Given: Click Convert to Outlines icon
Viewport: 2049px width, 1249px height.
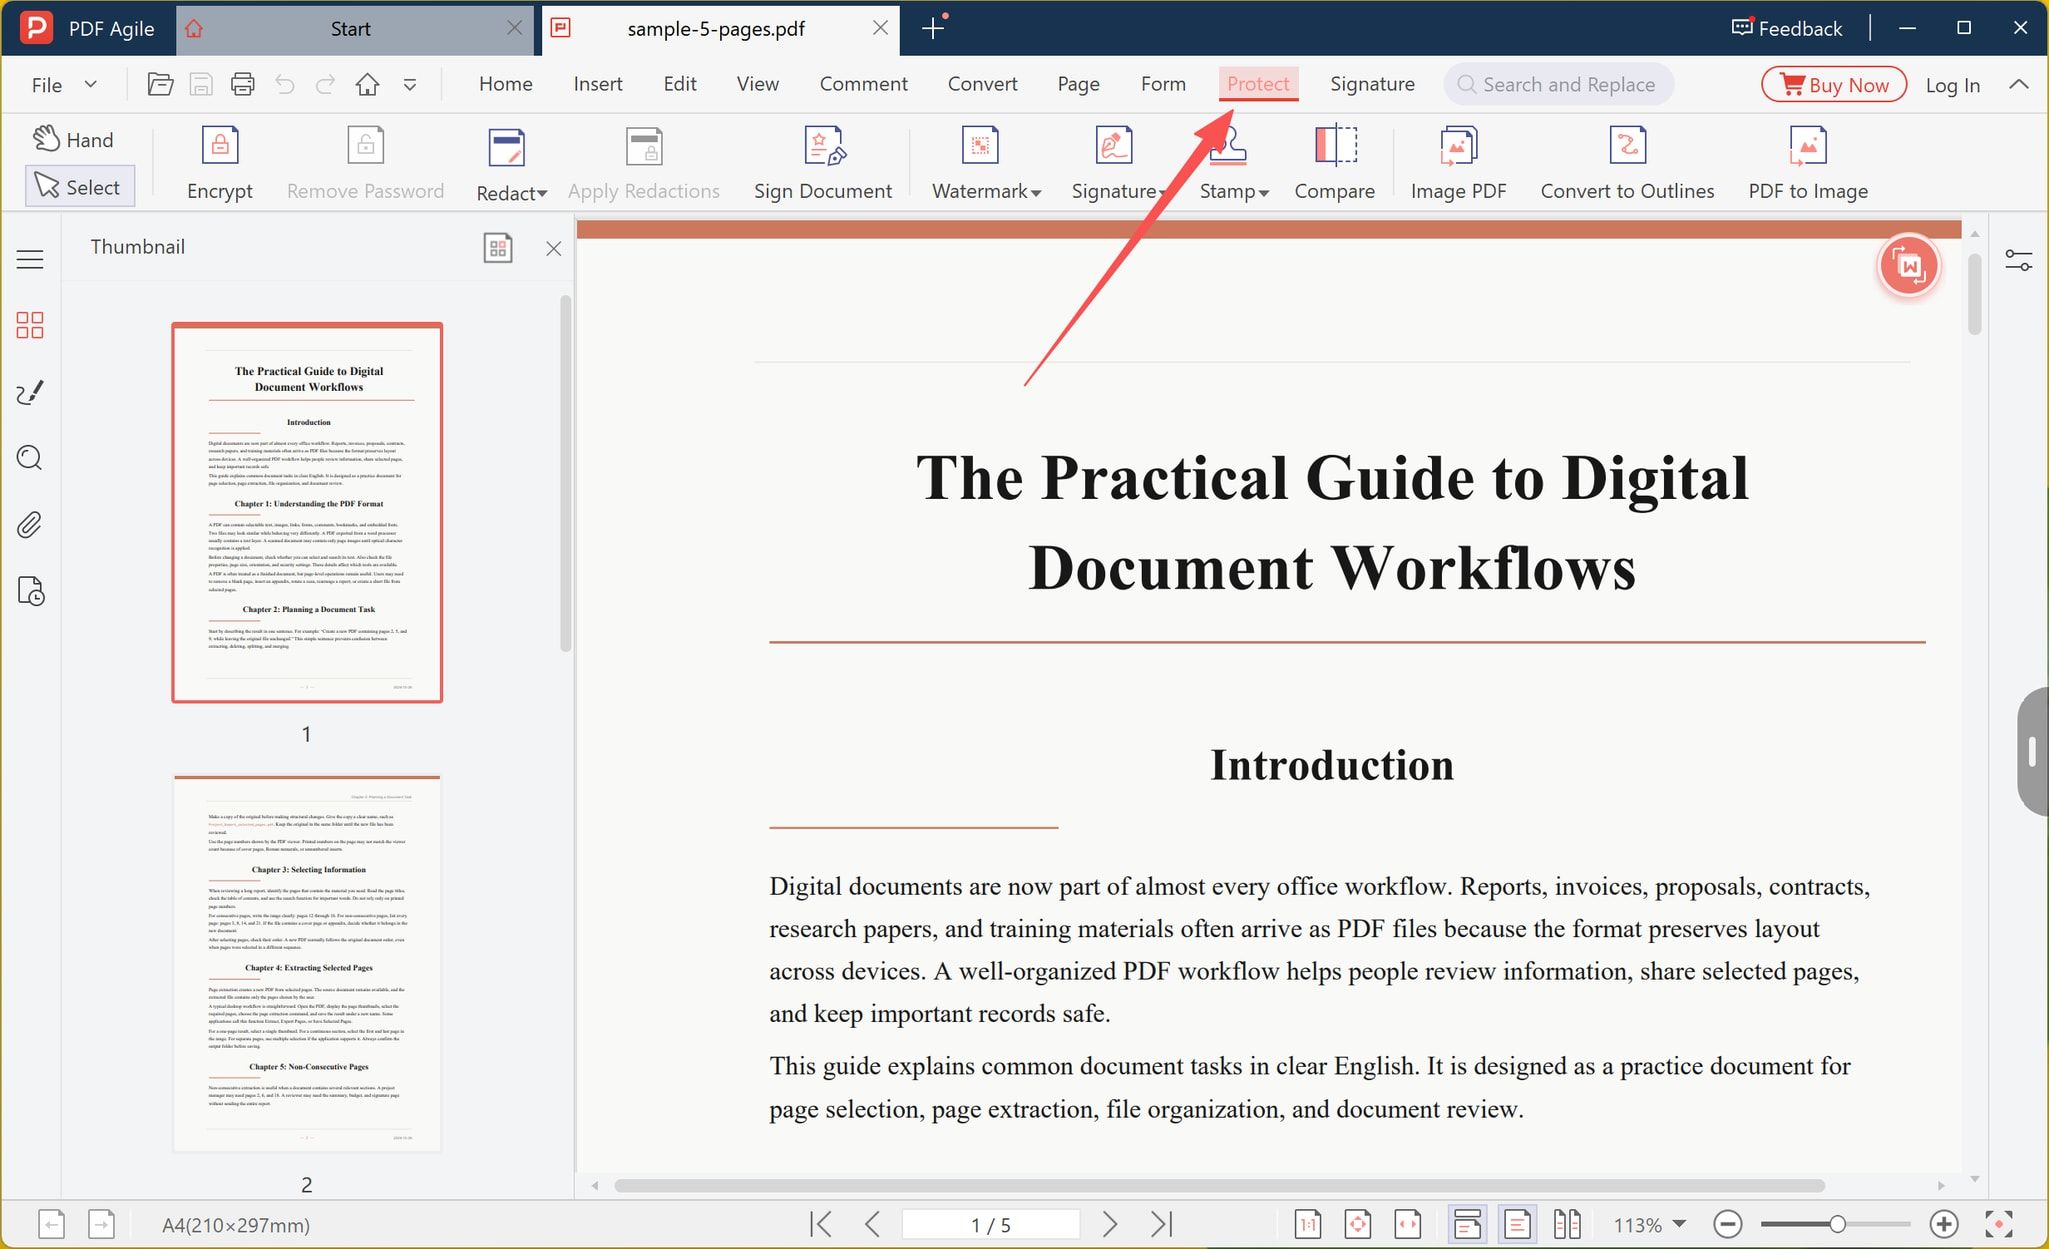Looking at the screenshot, I should click(1627, 146).
